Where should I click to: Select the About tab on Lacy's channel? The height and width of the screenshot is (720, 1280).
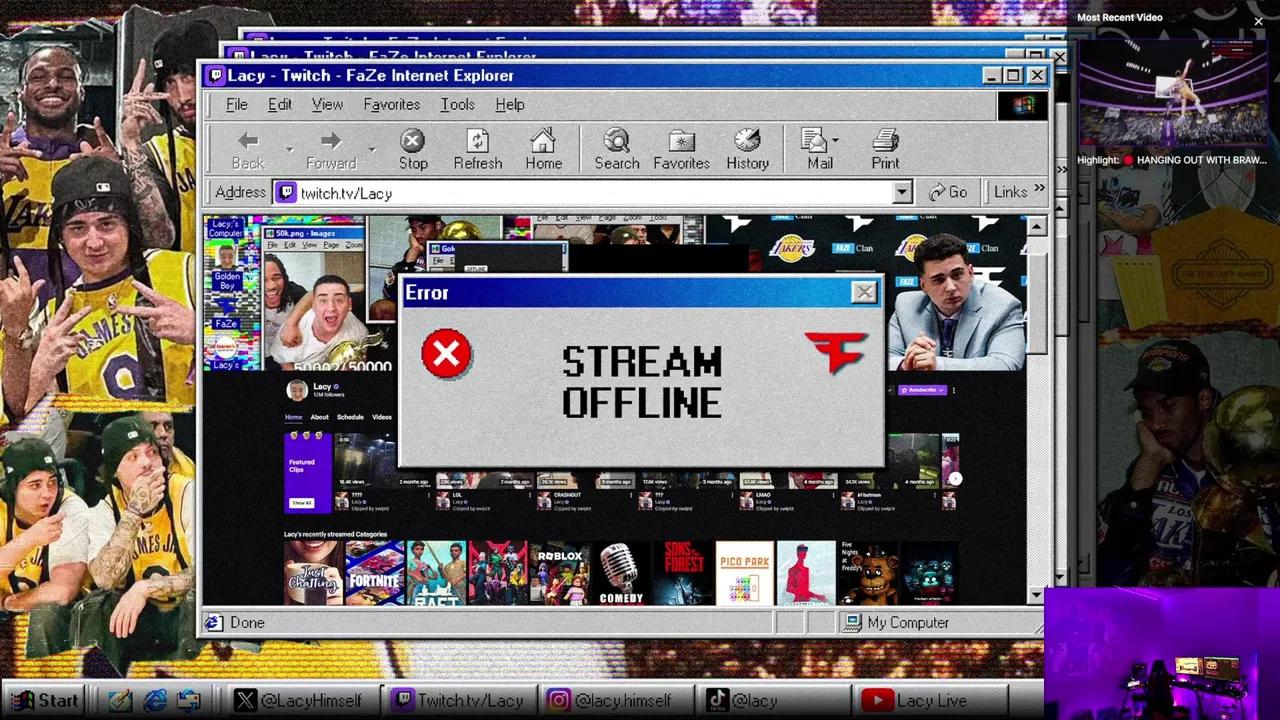tap(319, 417)
